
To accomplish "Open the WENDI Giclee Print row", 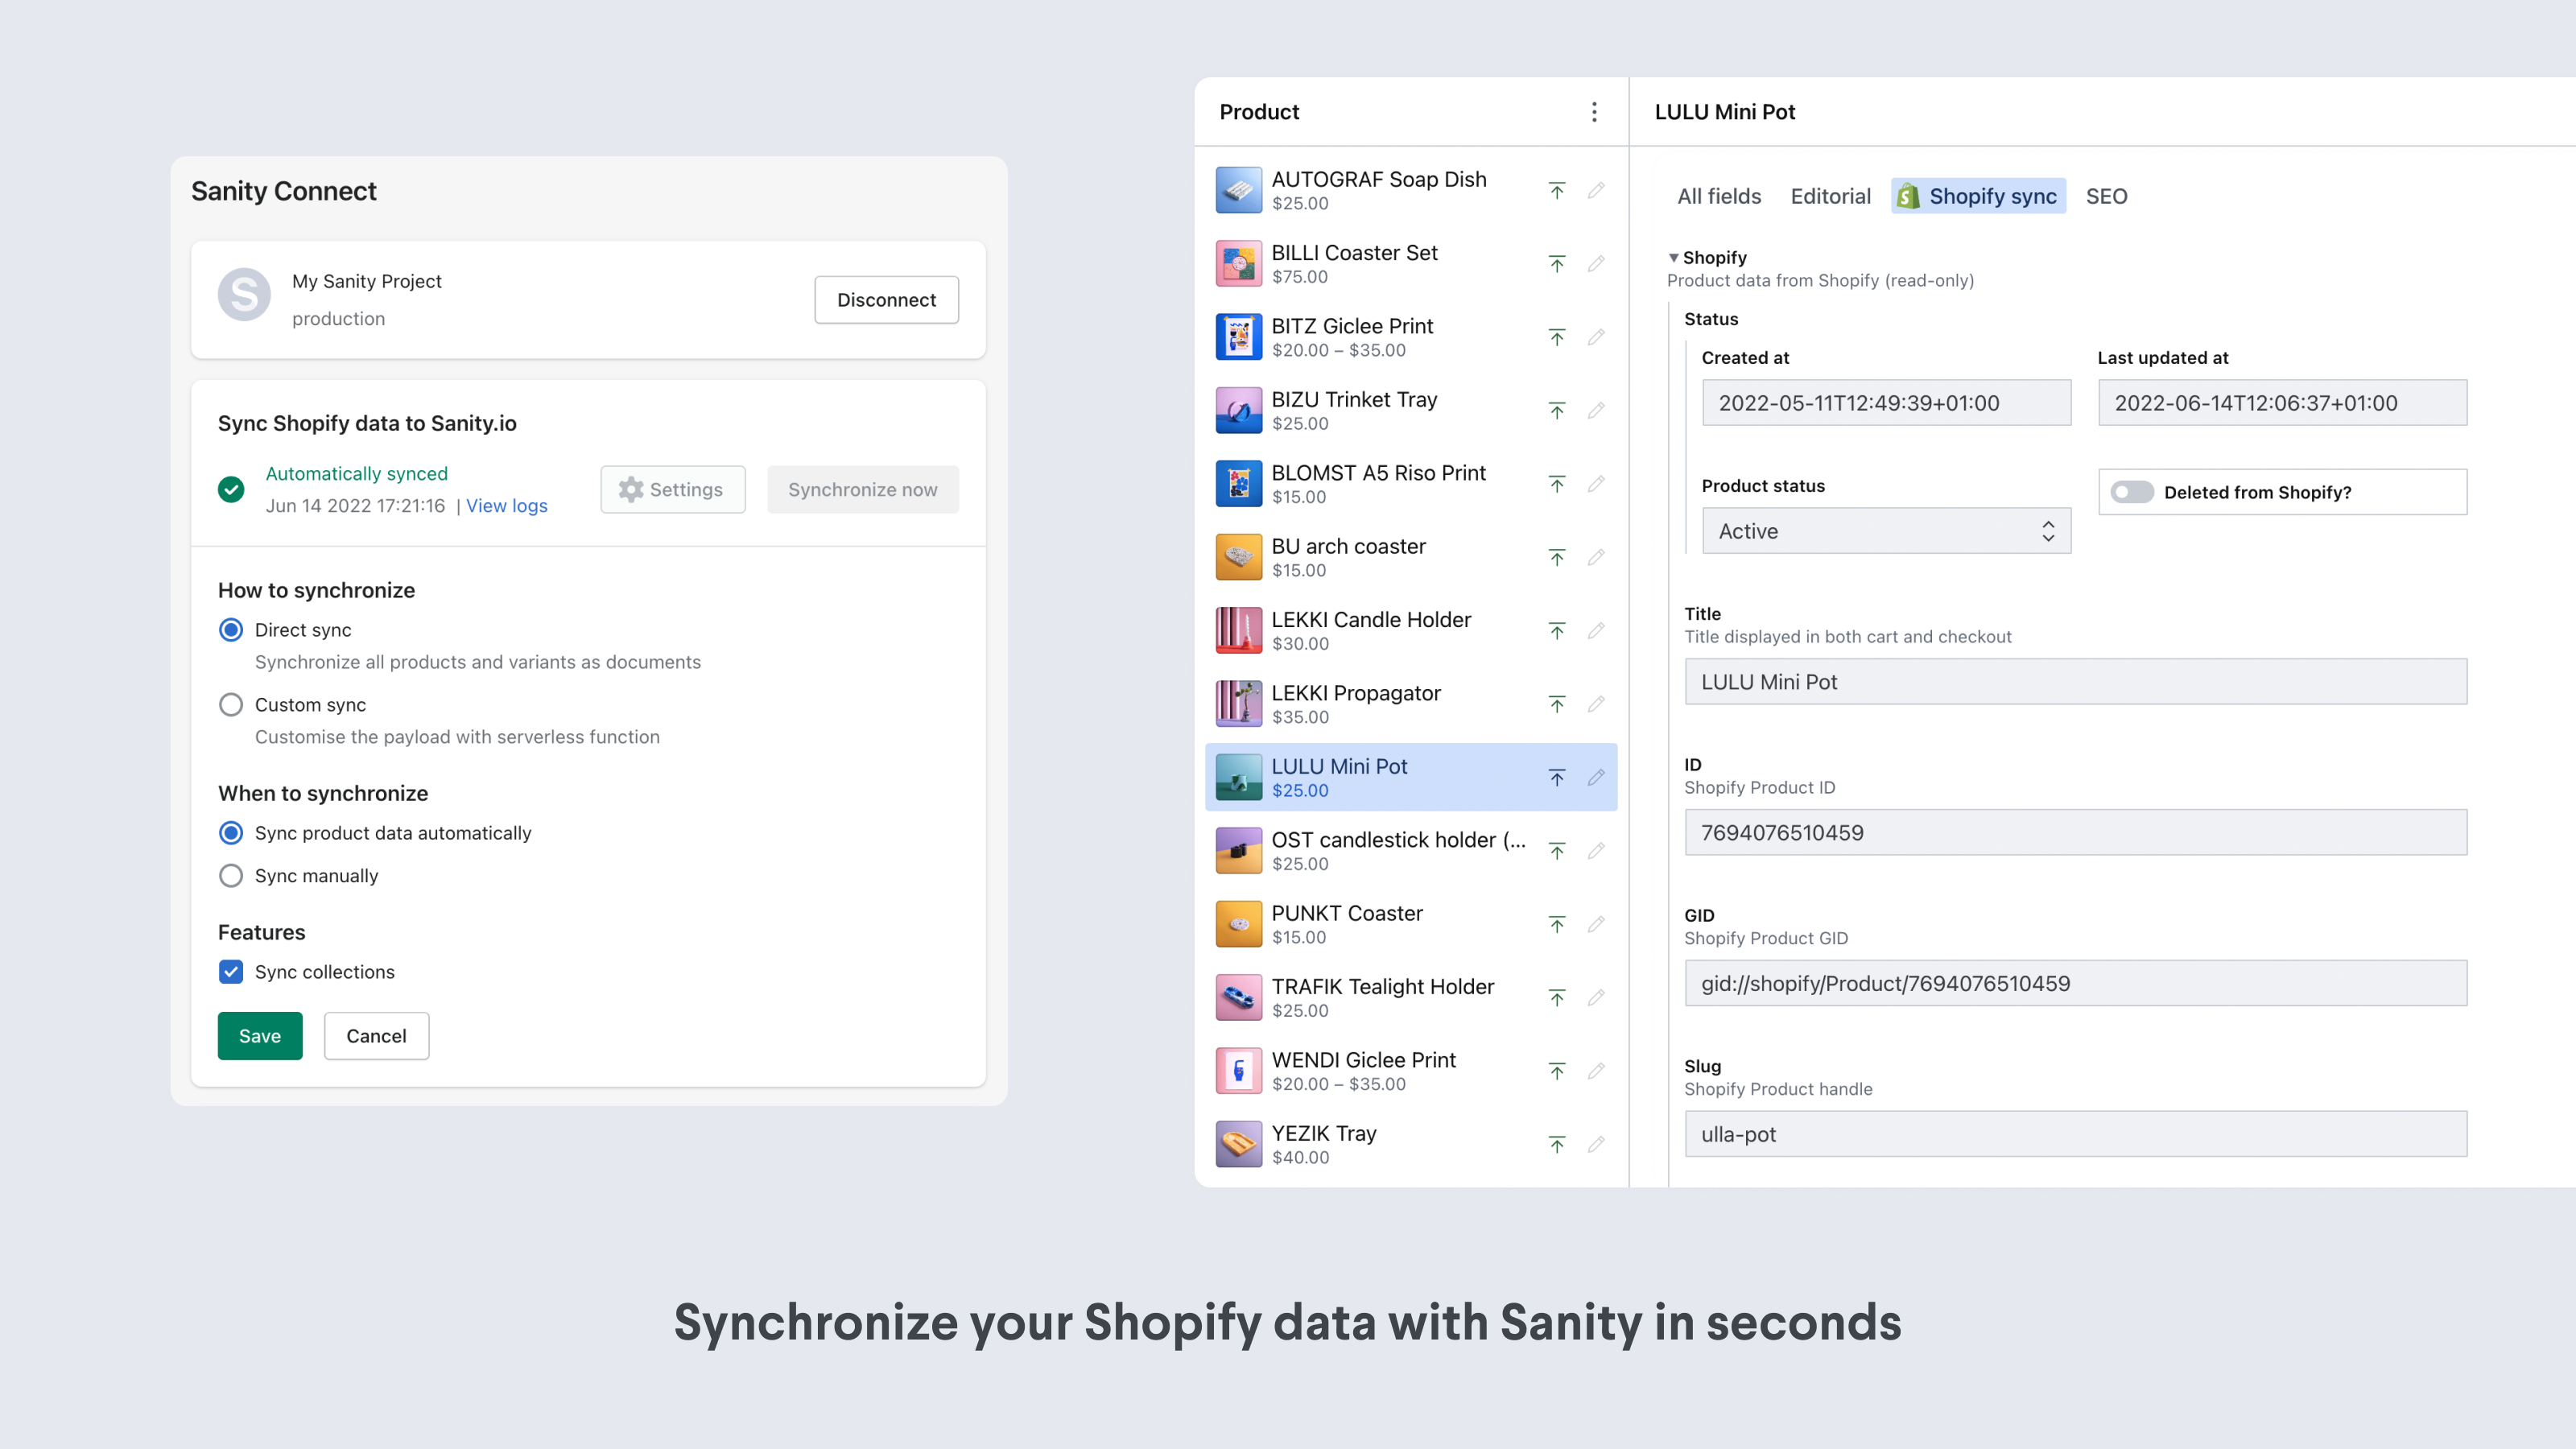I will pyautogui.click(x=1411, y=1071).
